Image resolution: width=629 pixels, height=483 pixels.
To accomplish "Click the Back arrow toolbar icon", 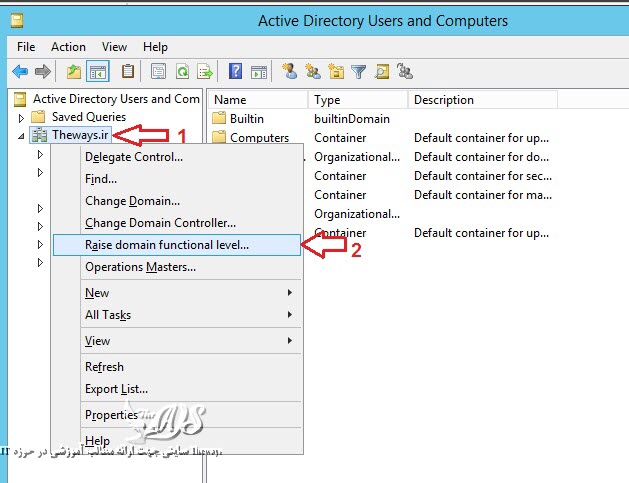I will tap(19, 71).
